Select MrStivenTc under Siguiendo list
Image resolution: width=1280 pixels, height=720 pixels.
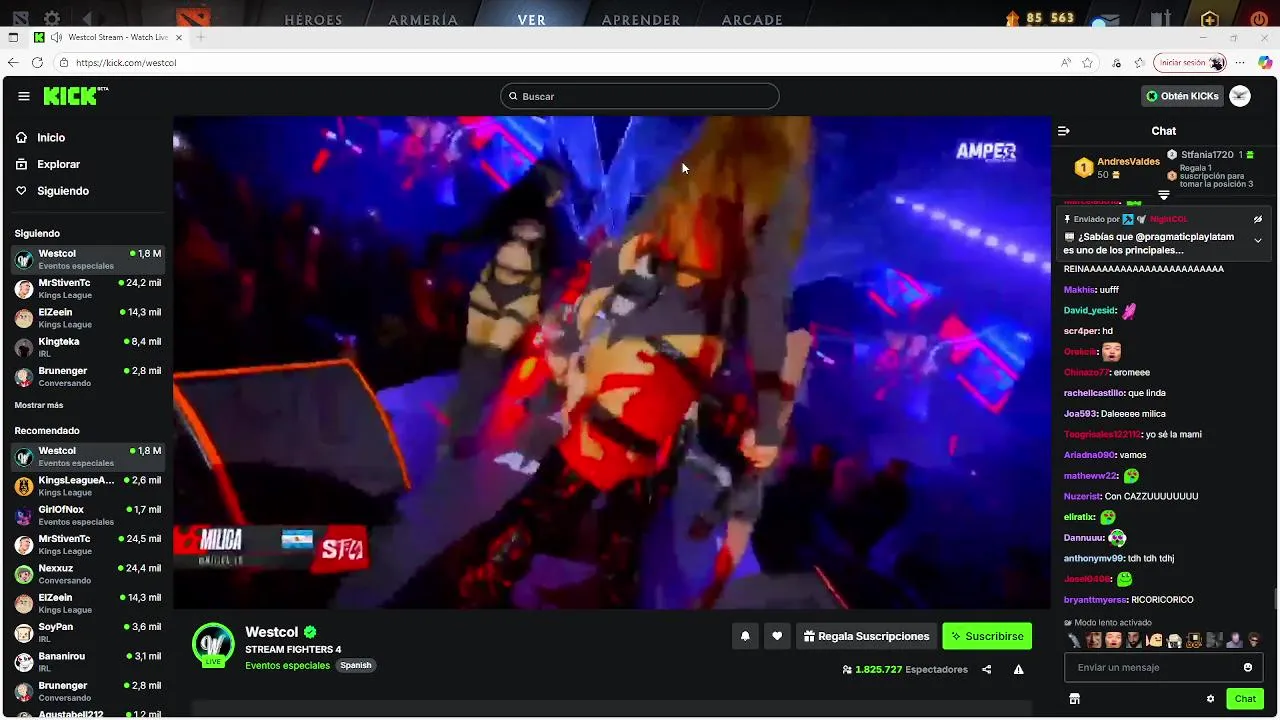click(88, 289)
